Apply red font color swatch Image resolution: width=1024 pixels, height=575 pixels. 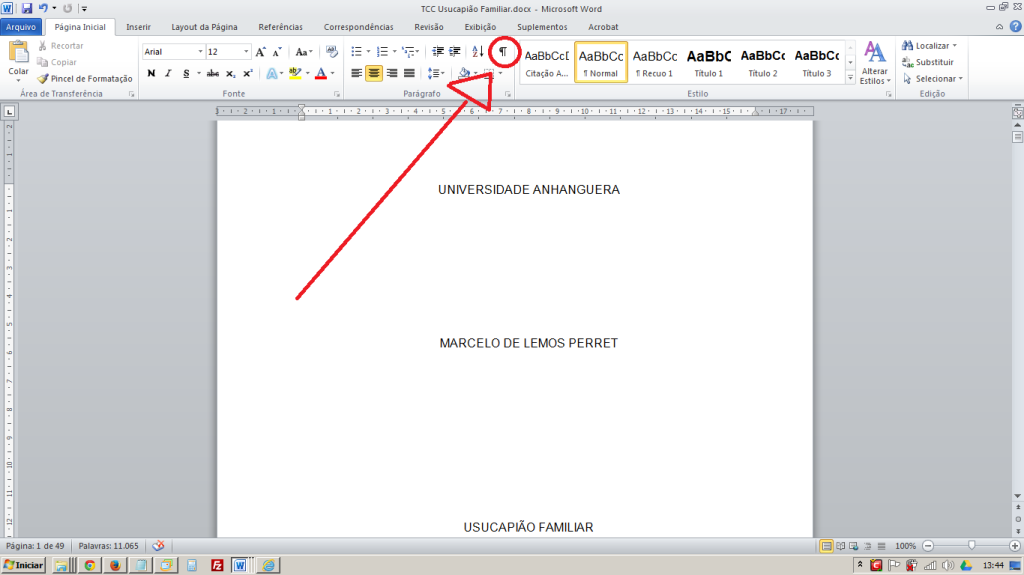(321, 73)
